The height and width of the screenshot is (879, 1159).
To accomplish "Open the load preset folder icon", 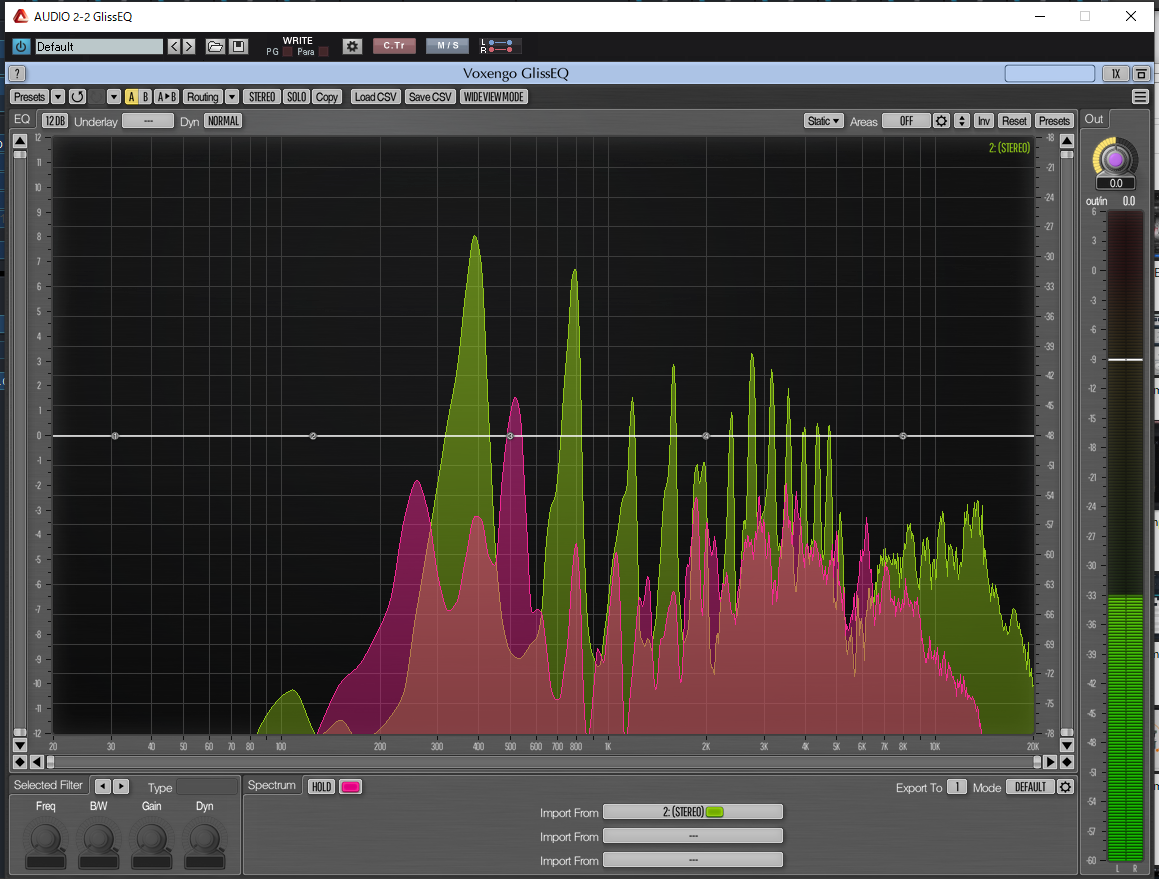I will (x=215, y=47).
